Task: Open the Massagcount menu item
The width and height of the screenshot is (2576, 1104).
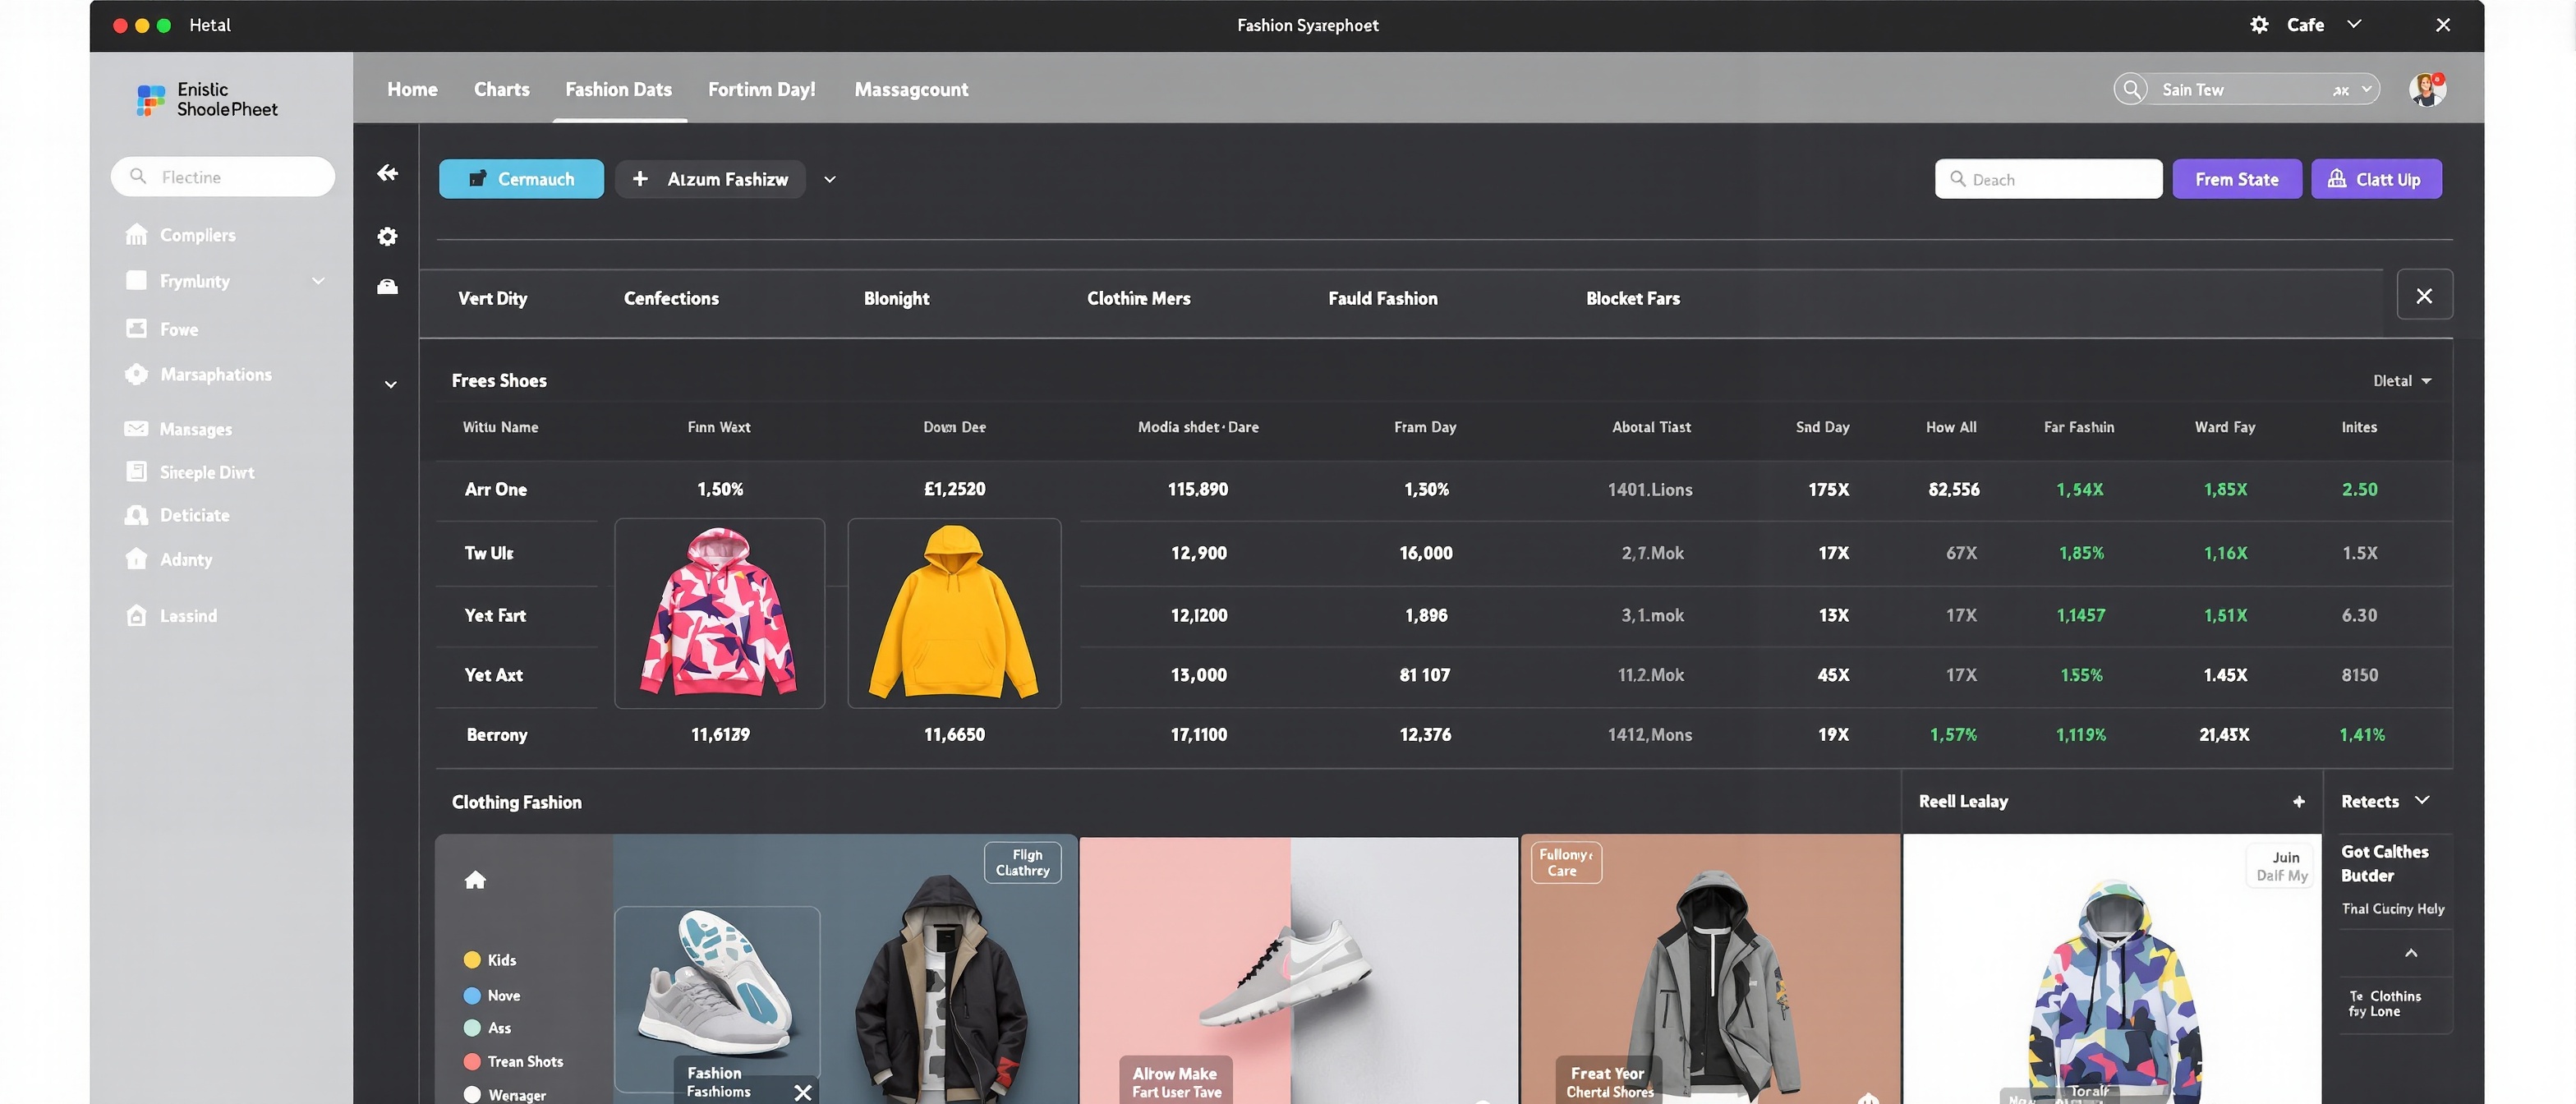Action: (910, 89)
